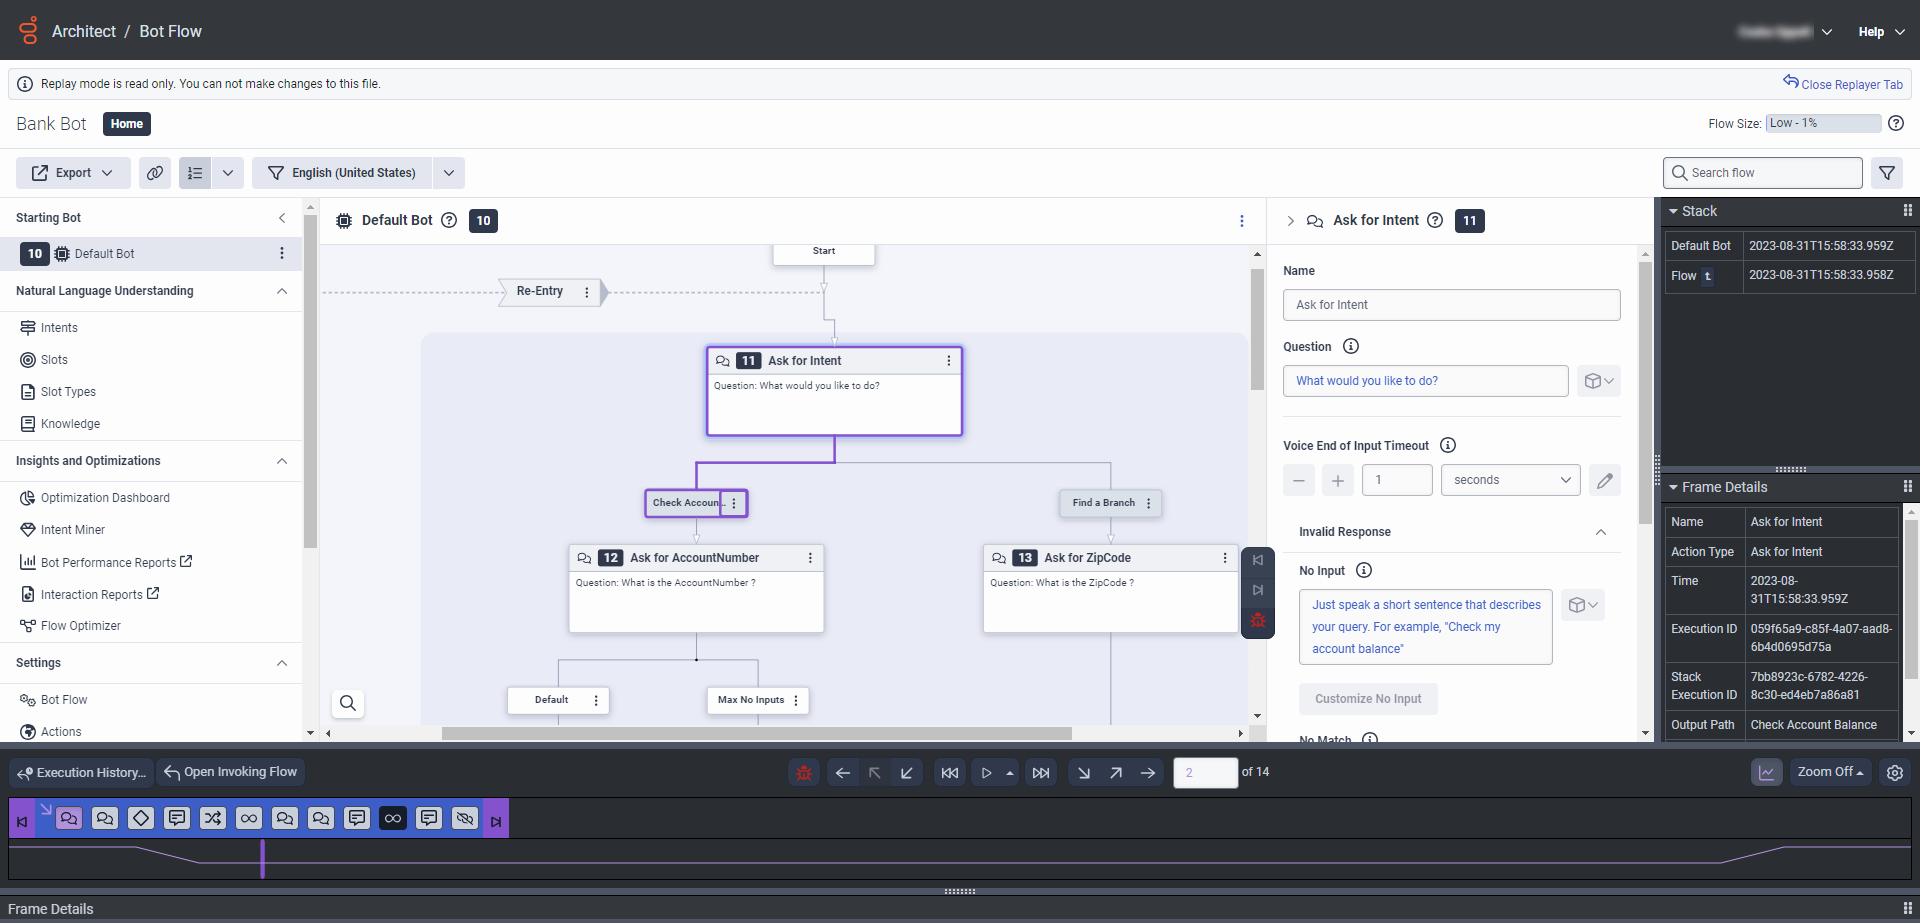1920x923 pixels.
Task: Click the zoom magnifier on the flow canvas
Action: coord(348,704)
